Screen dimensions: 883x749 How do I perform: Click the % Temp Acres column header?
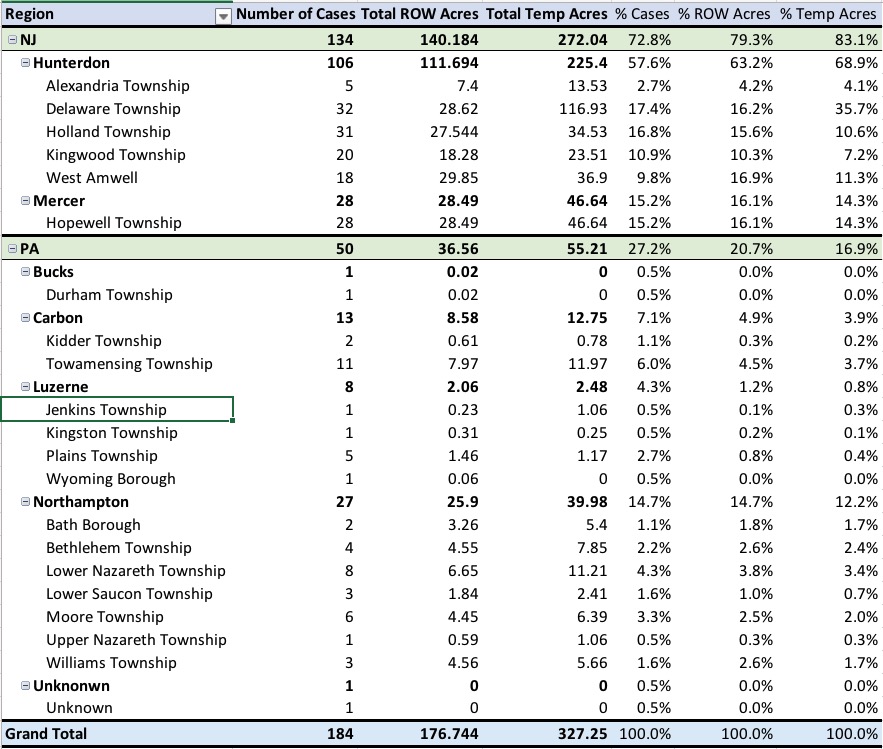(828, 15)
